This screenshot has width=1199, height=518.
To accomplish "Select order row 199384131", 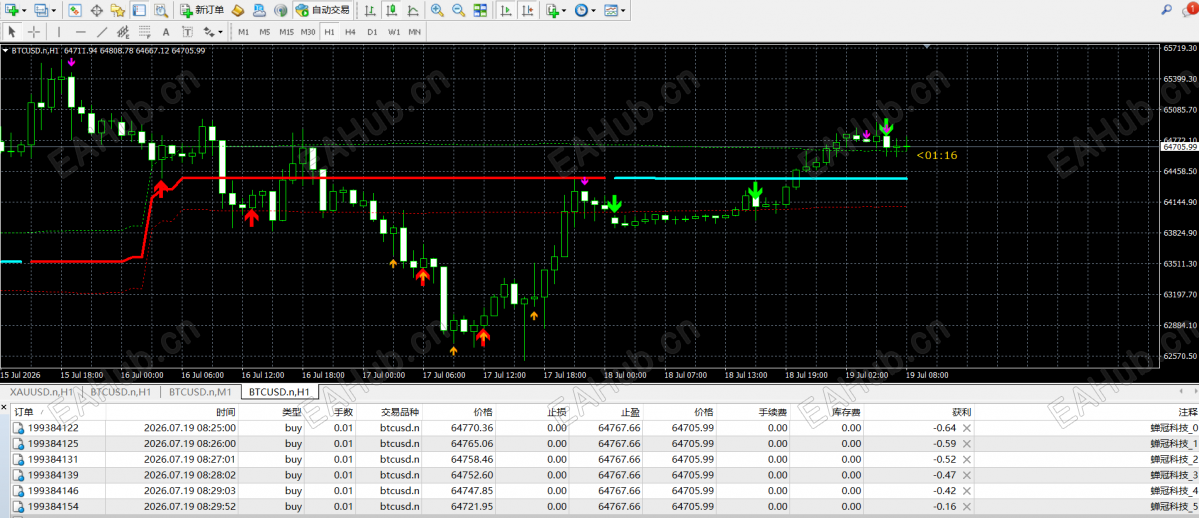I will 604,459.
